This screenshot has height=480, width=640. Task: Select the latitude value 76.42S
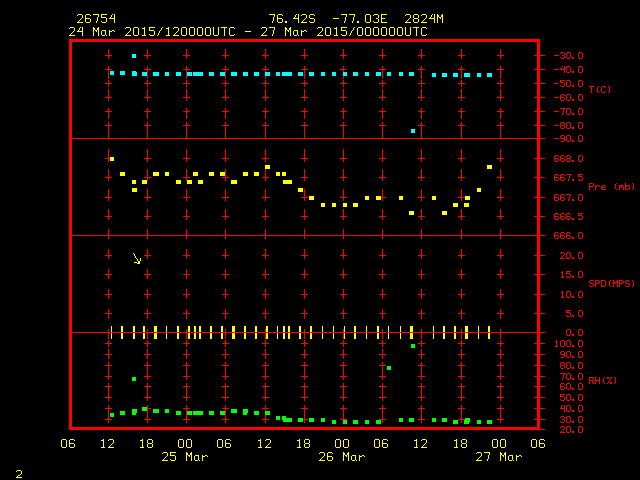(292, 19)
